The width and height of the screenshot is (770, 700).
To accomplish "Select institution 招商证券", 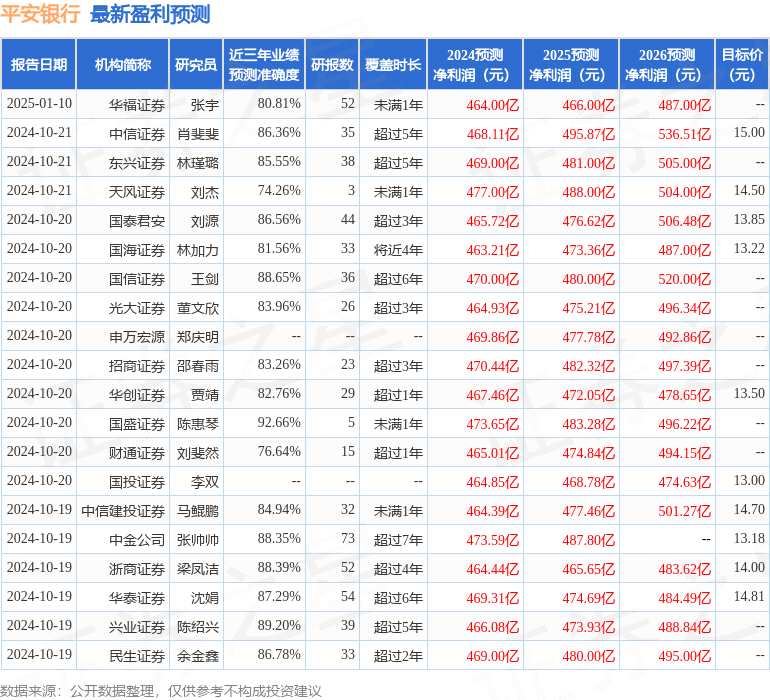I will pyautogui.click(x=137, y=365).
